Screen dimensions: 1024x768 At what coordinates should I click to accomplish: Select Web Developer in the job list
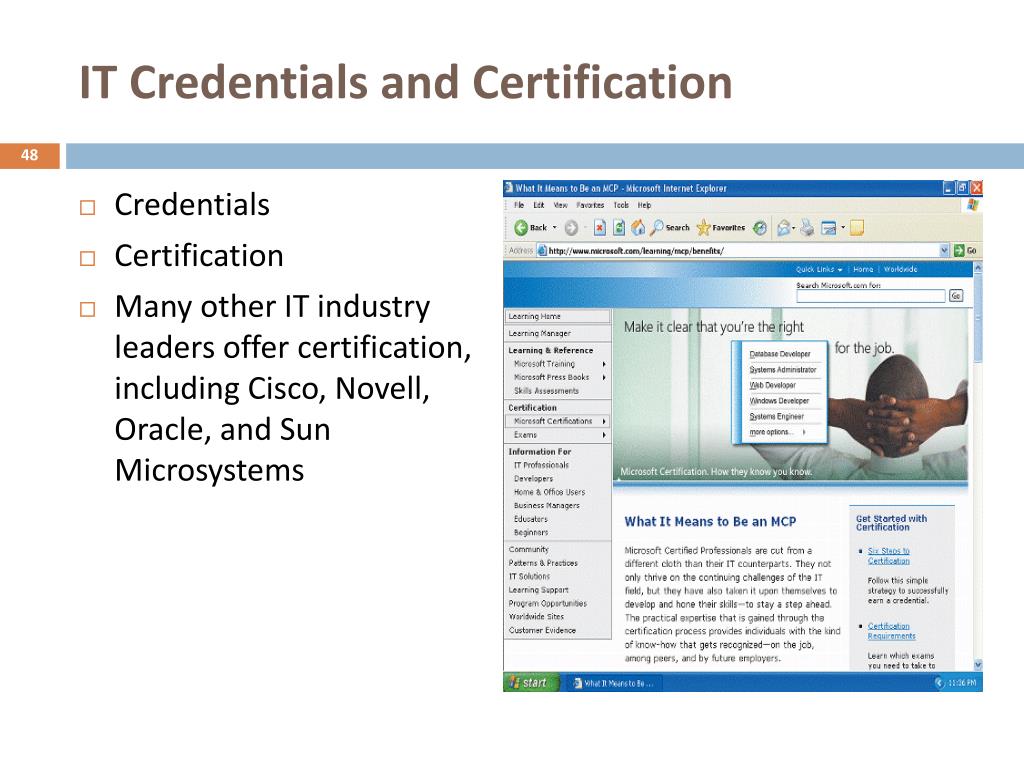pyautogui.click(x=772, y=385)
